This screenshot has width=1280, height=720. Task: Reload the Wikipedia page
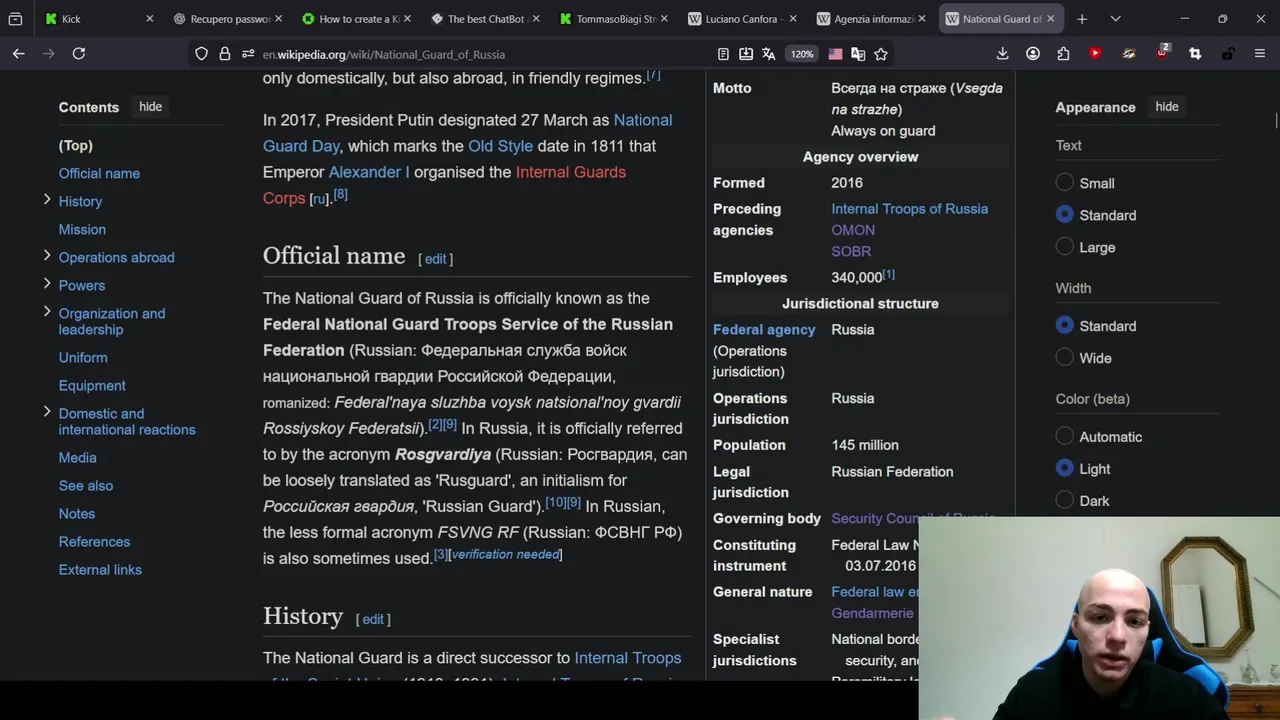(79, 54)
